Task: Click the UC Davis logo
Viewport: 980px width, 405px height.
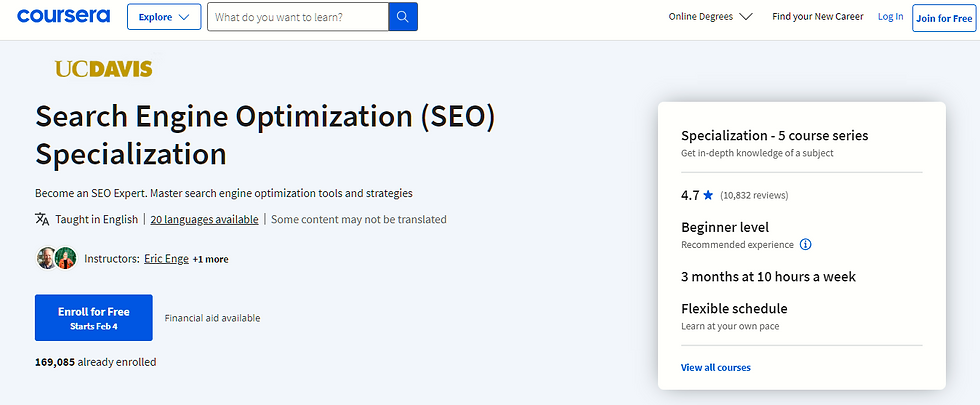Action: (x=103, y=69)
